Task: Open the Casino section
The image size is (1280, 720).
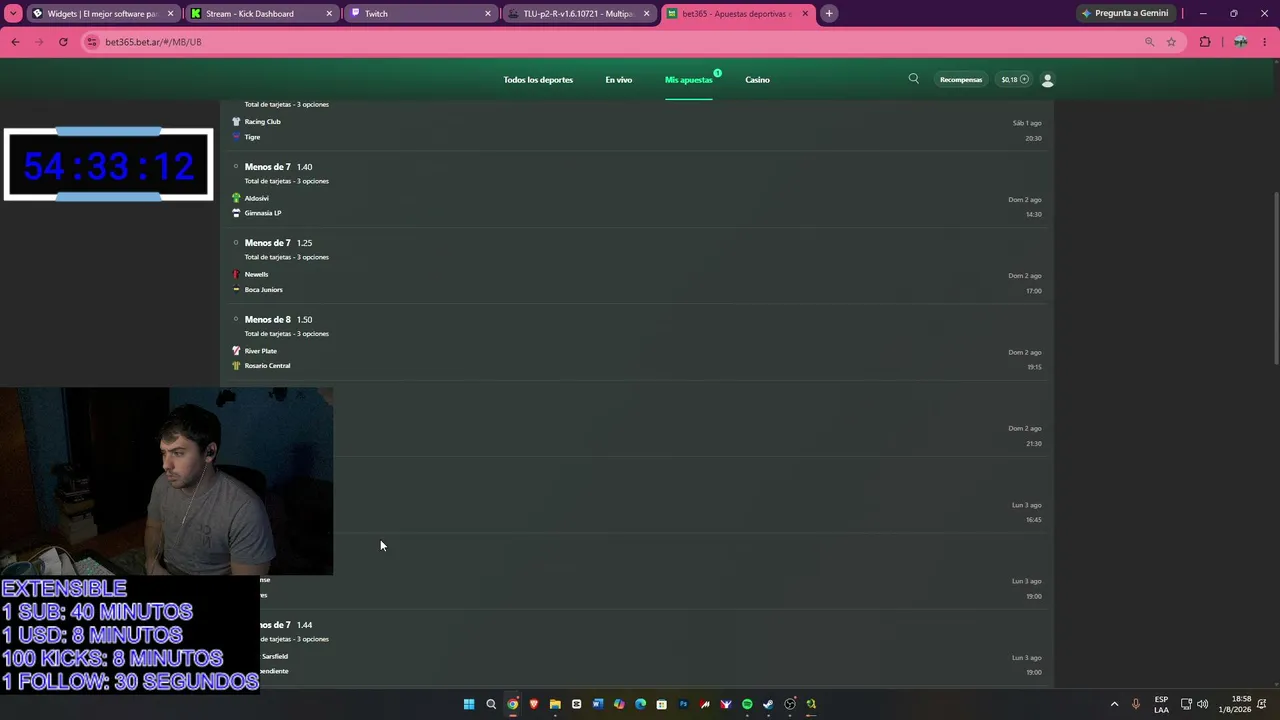Action: [x=757, y=80]
